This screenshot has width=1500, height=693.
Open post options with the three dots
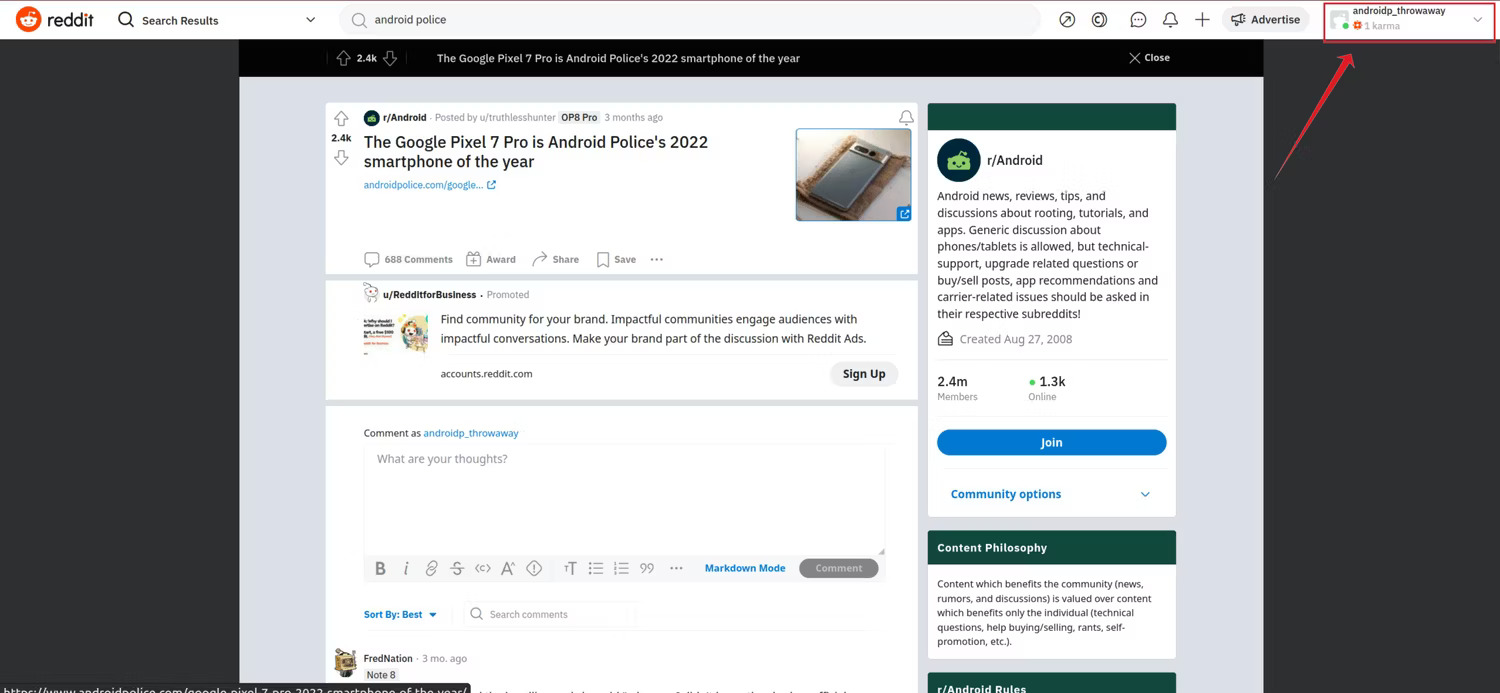click(x=656, y=259)
